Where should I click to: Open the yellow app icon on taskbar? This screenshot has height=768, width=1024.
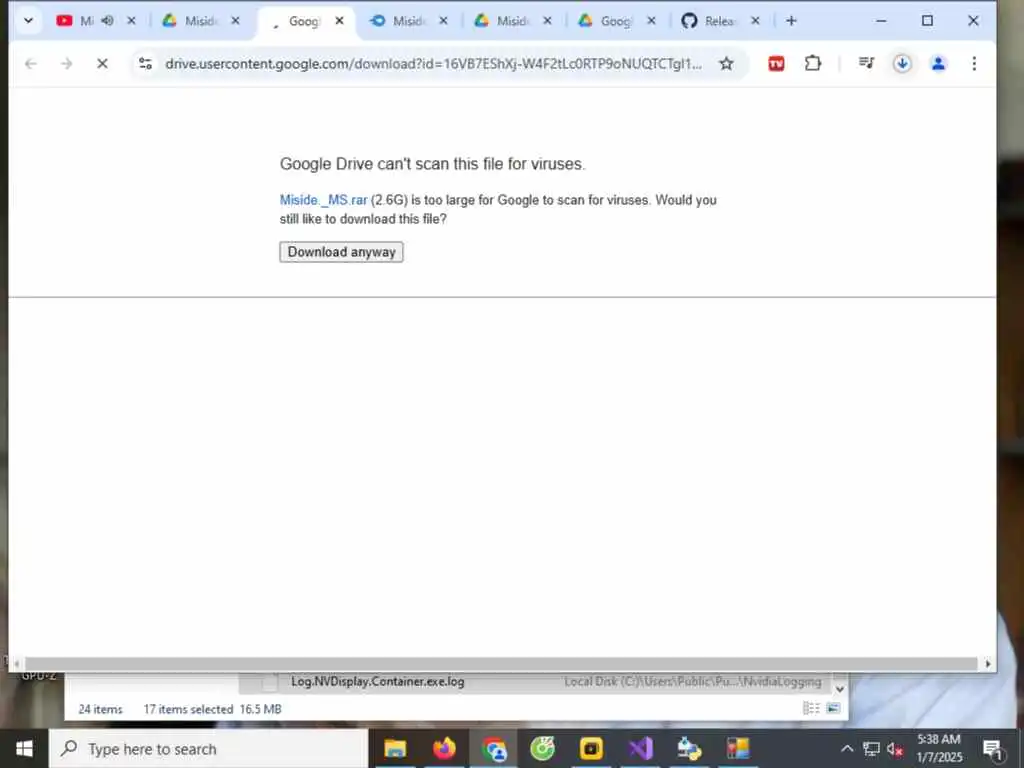point(591,748)
